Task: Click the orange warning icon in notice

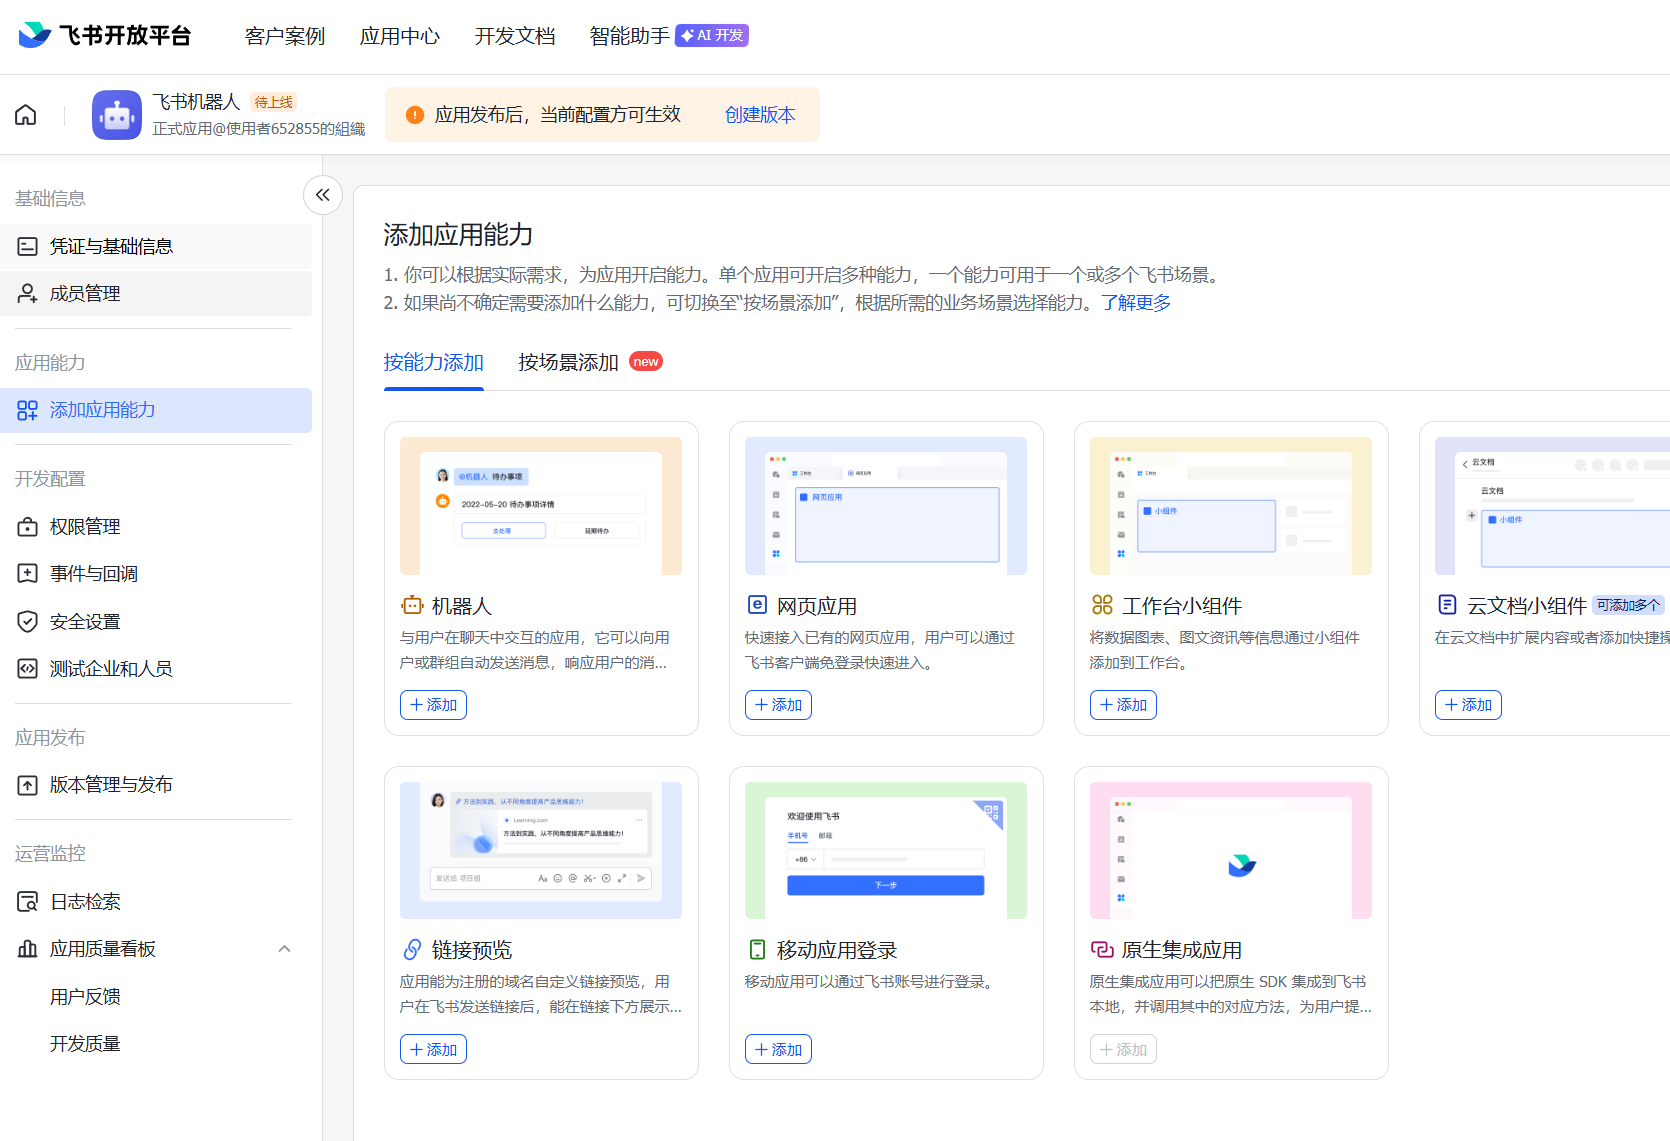Action: (x=415, y=115)
